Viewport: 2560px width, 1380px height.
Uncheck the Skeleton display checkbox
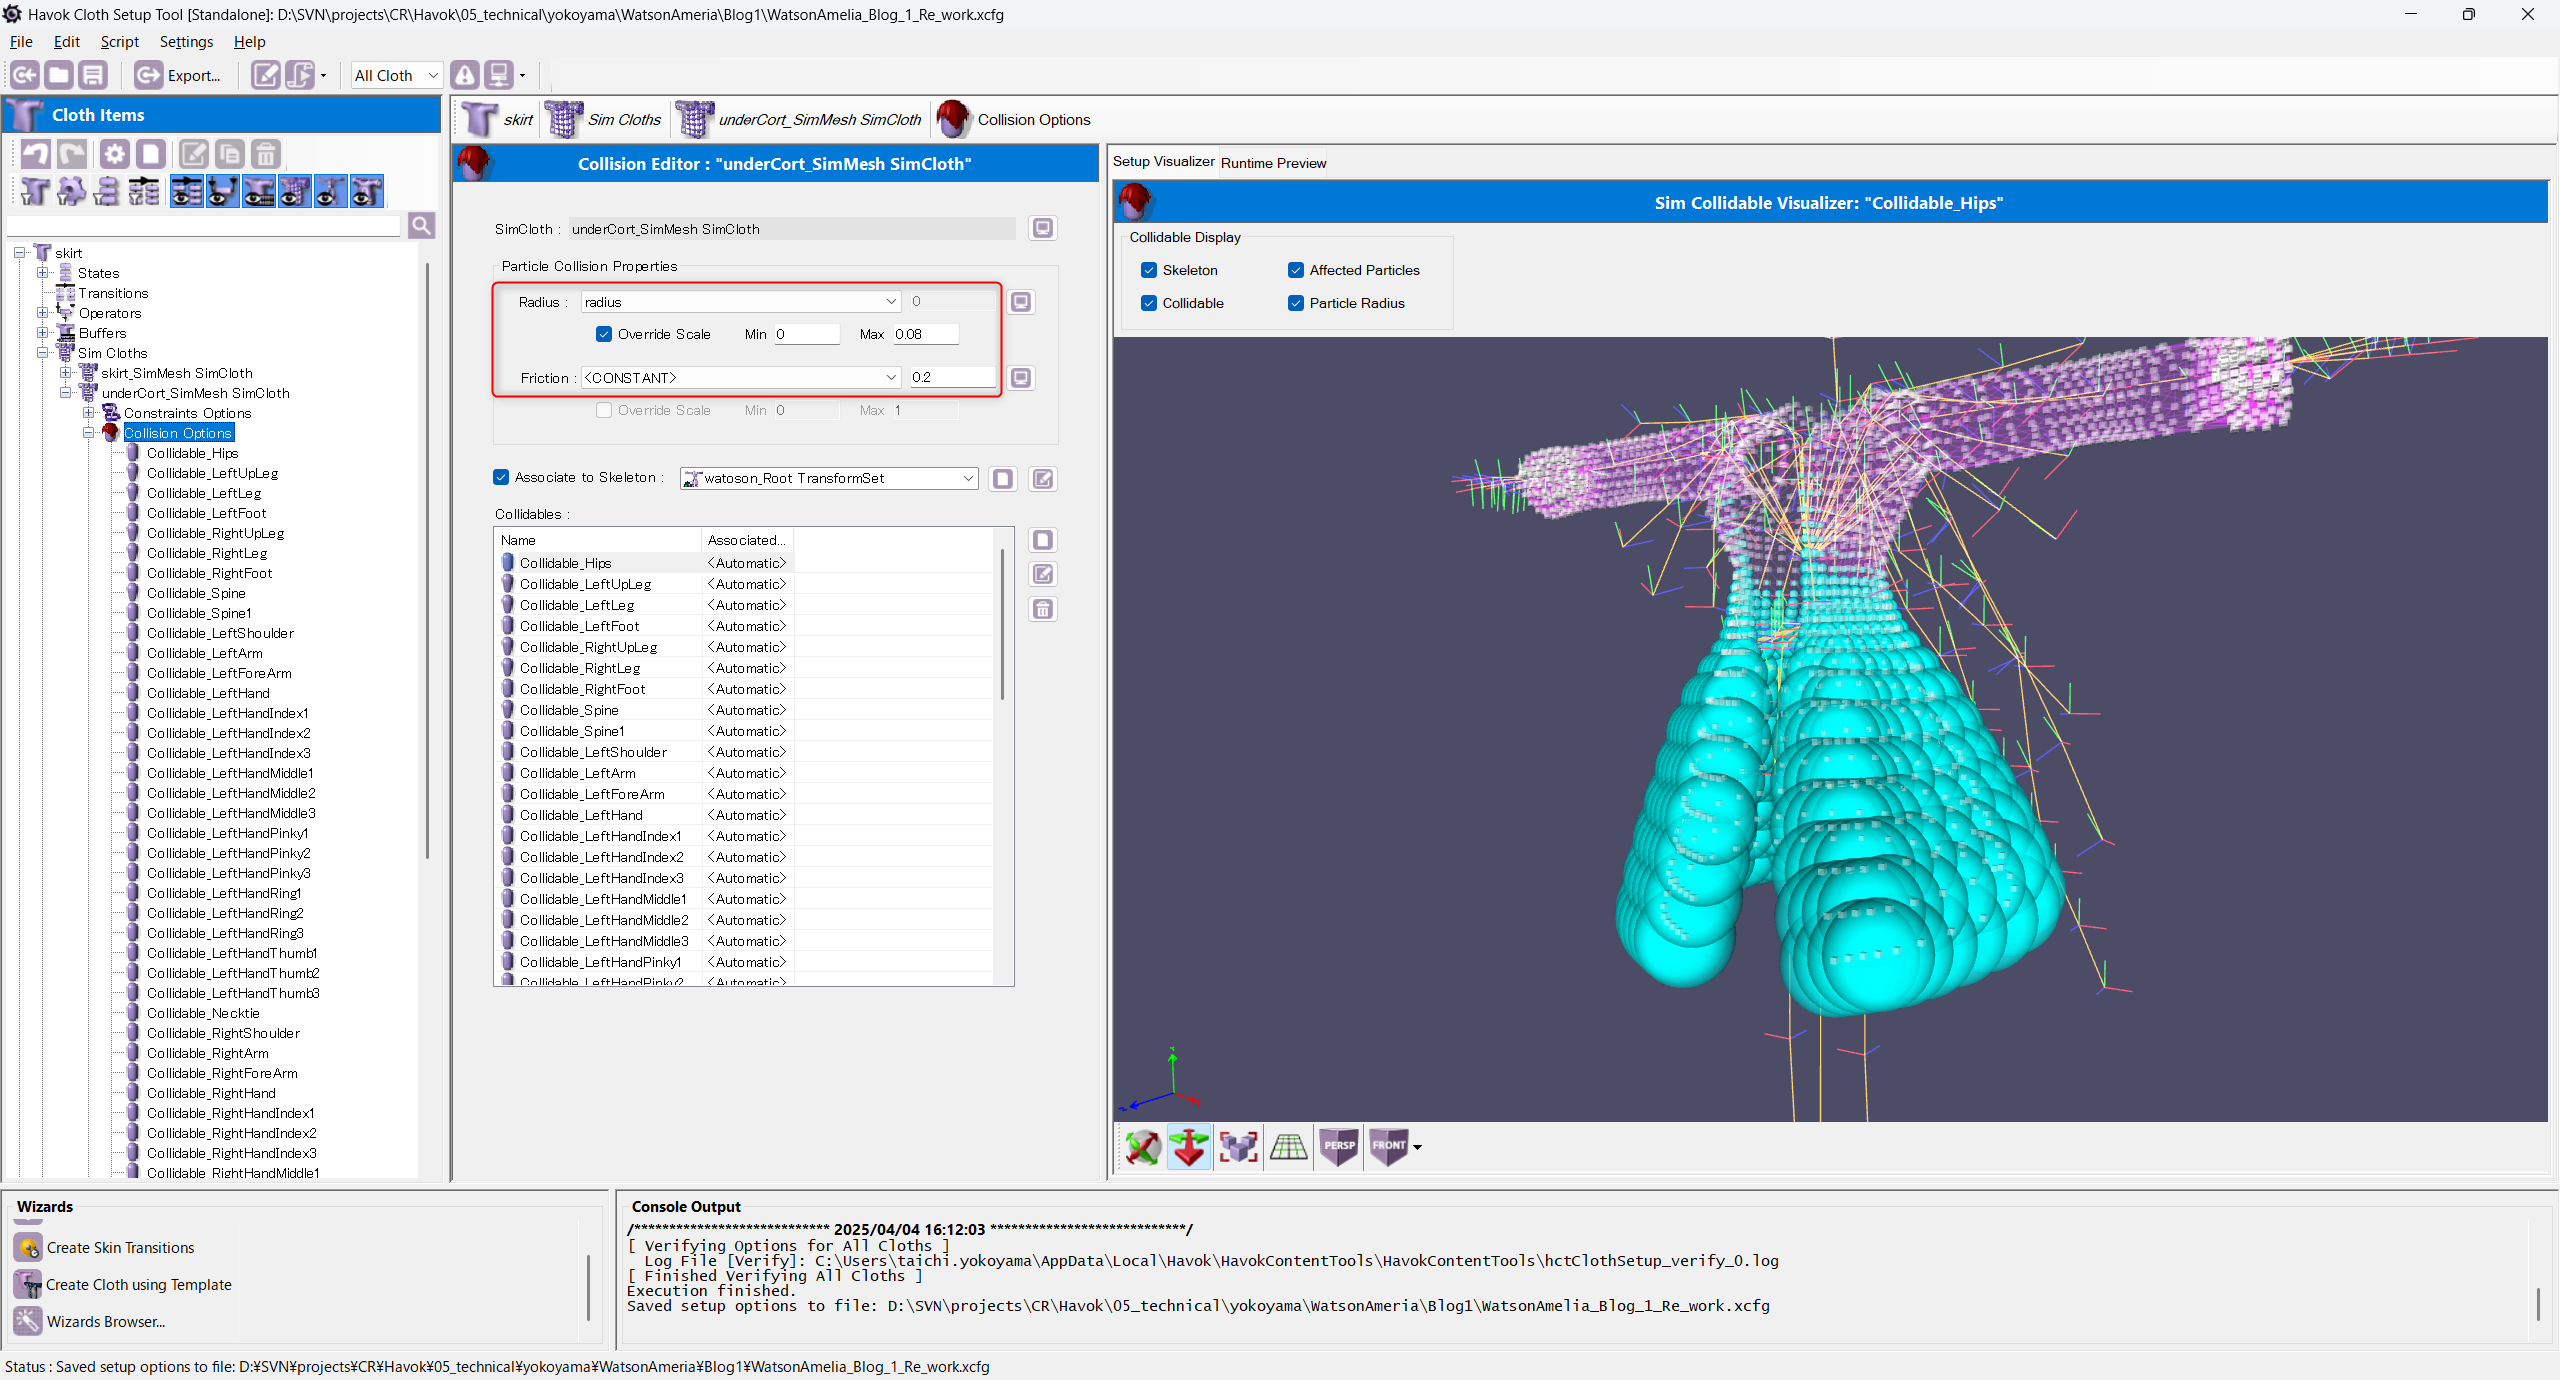pos(1149,270)
